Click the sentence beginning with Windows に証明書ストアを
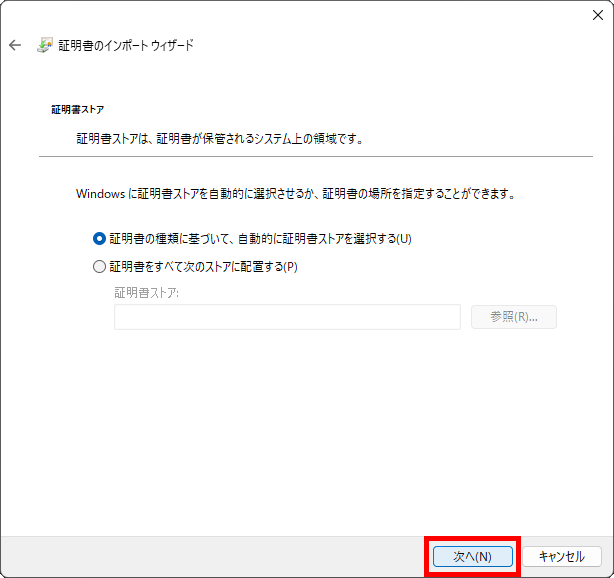The height and width of the screenshot is (578, 614). (296, 194)
